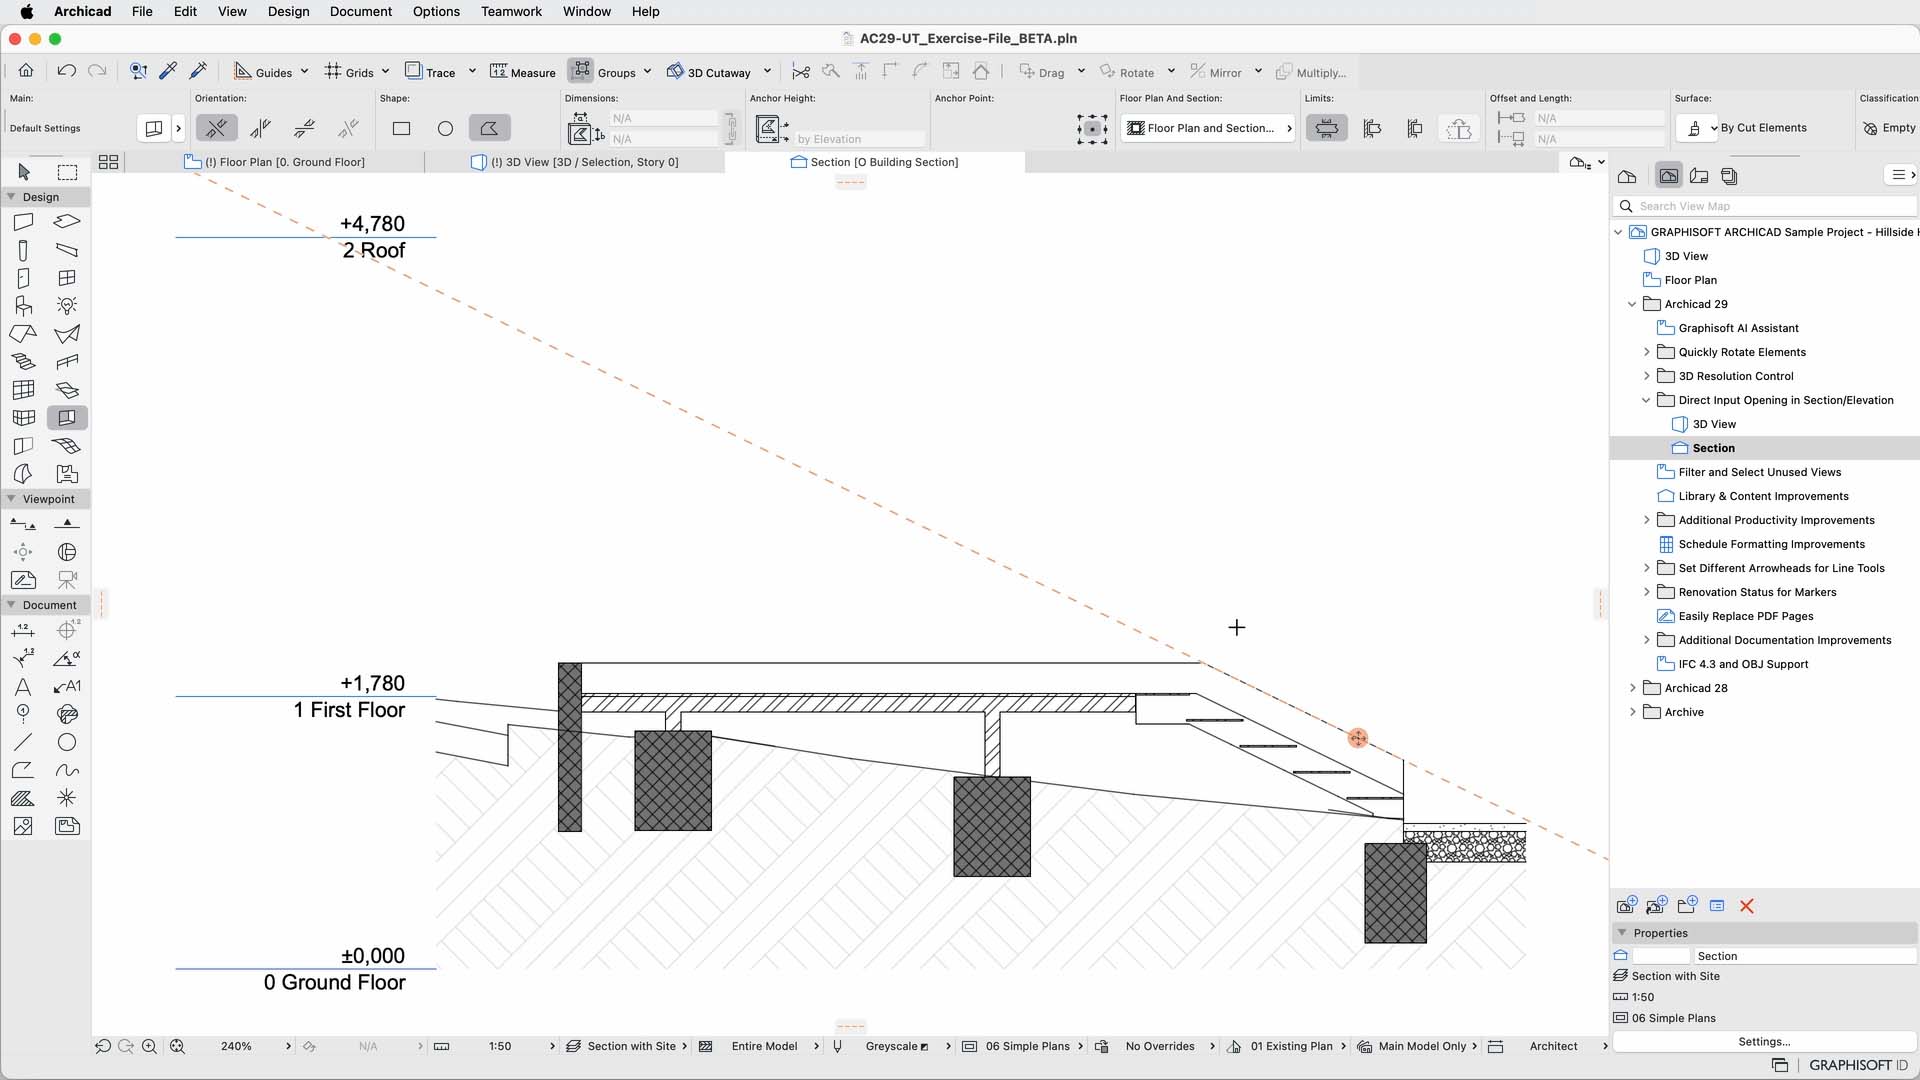Select rectangular opening shape

coord(401,128)
